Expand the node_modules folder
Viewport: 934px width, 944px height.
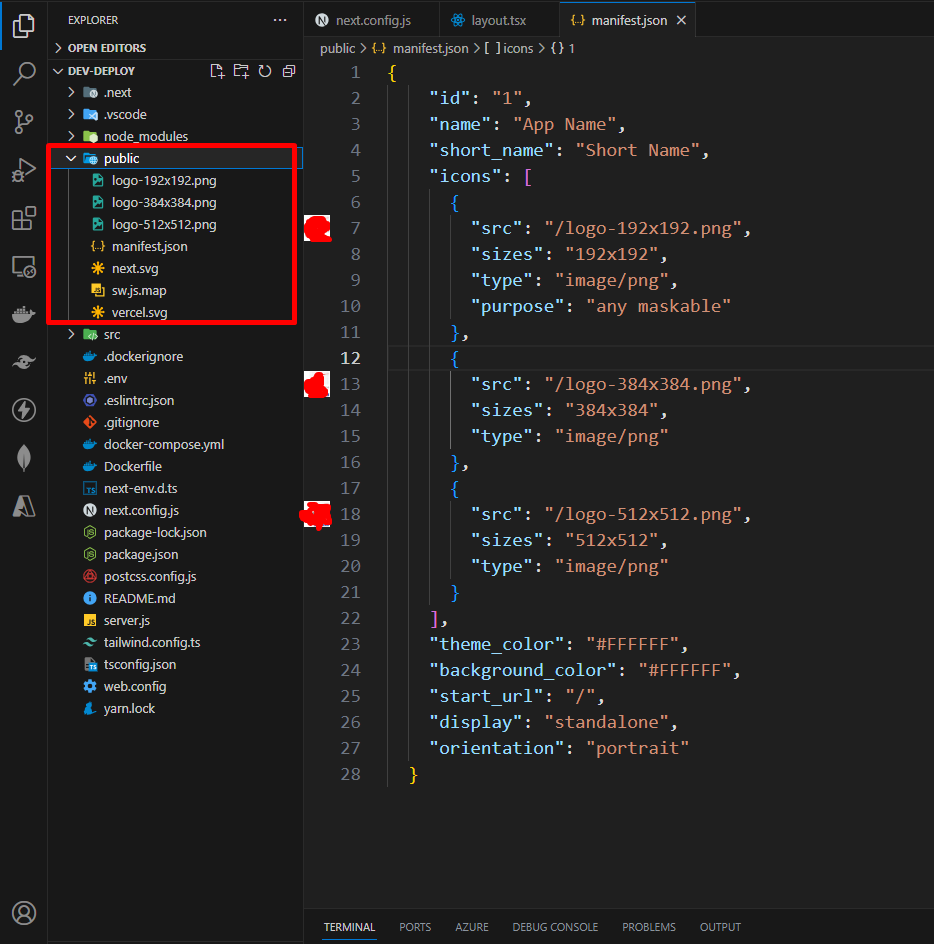tap(175, 137)
